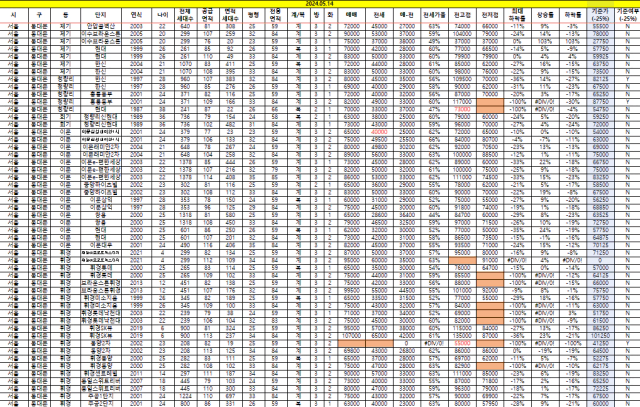Select the 계/복 column header
640x407 pixels.
click(298, 15)
